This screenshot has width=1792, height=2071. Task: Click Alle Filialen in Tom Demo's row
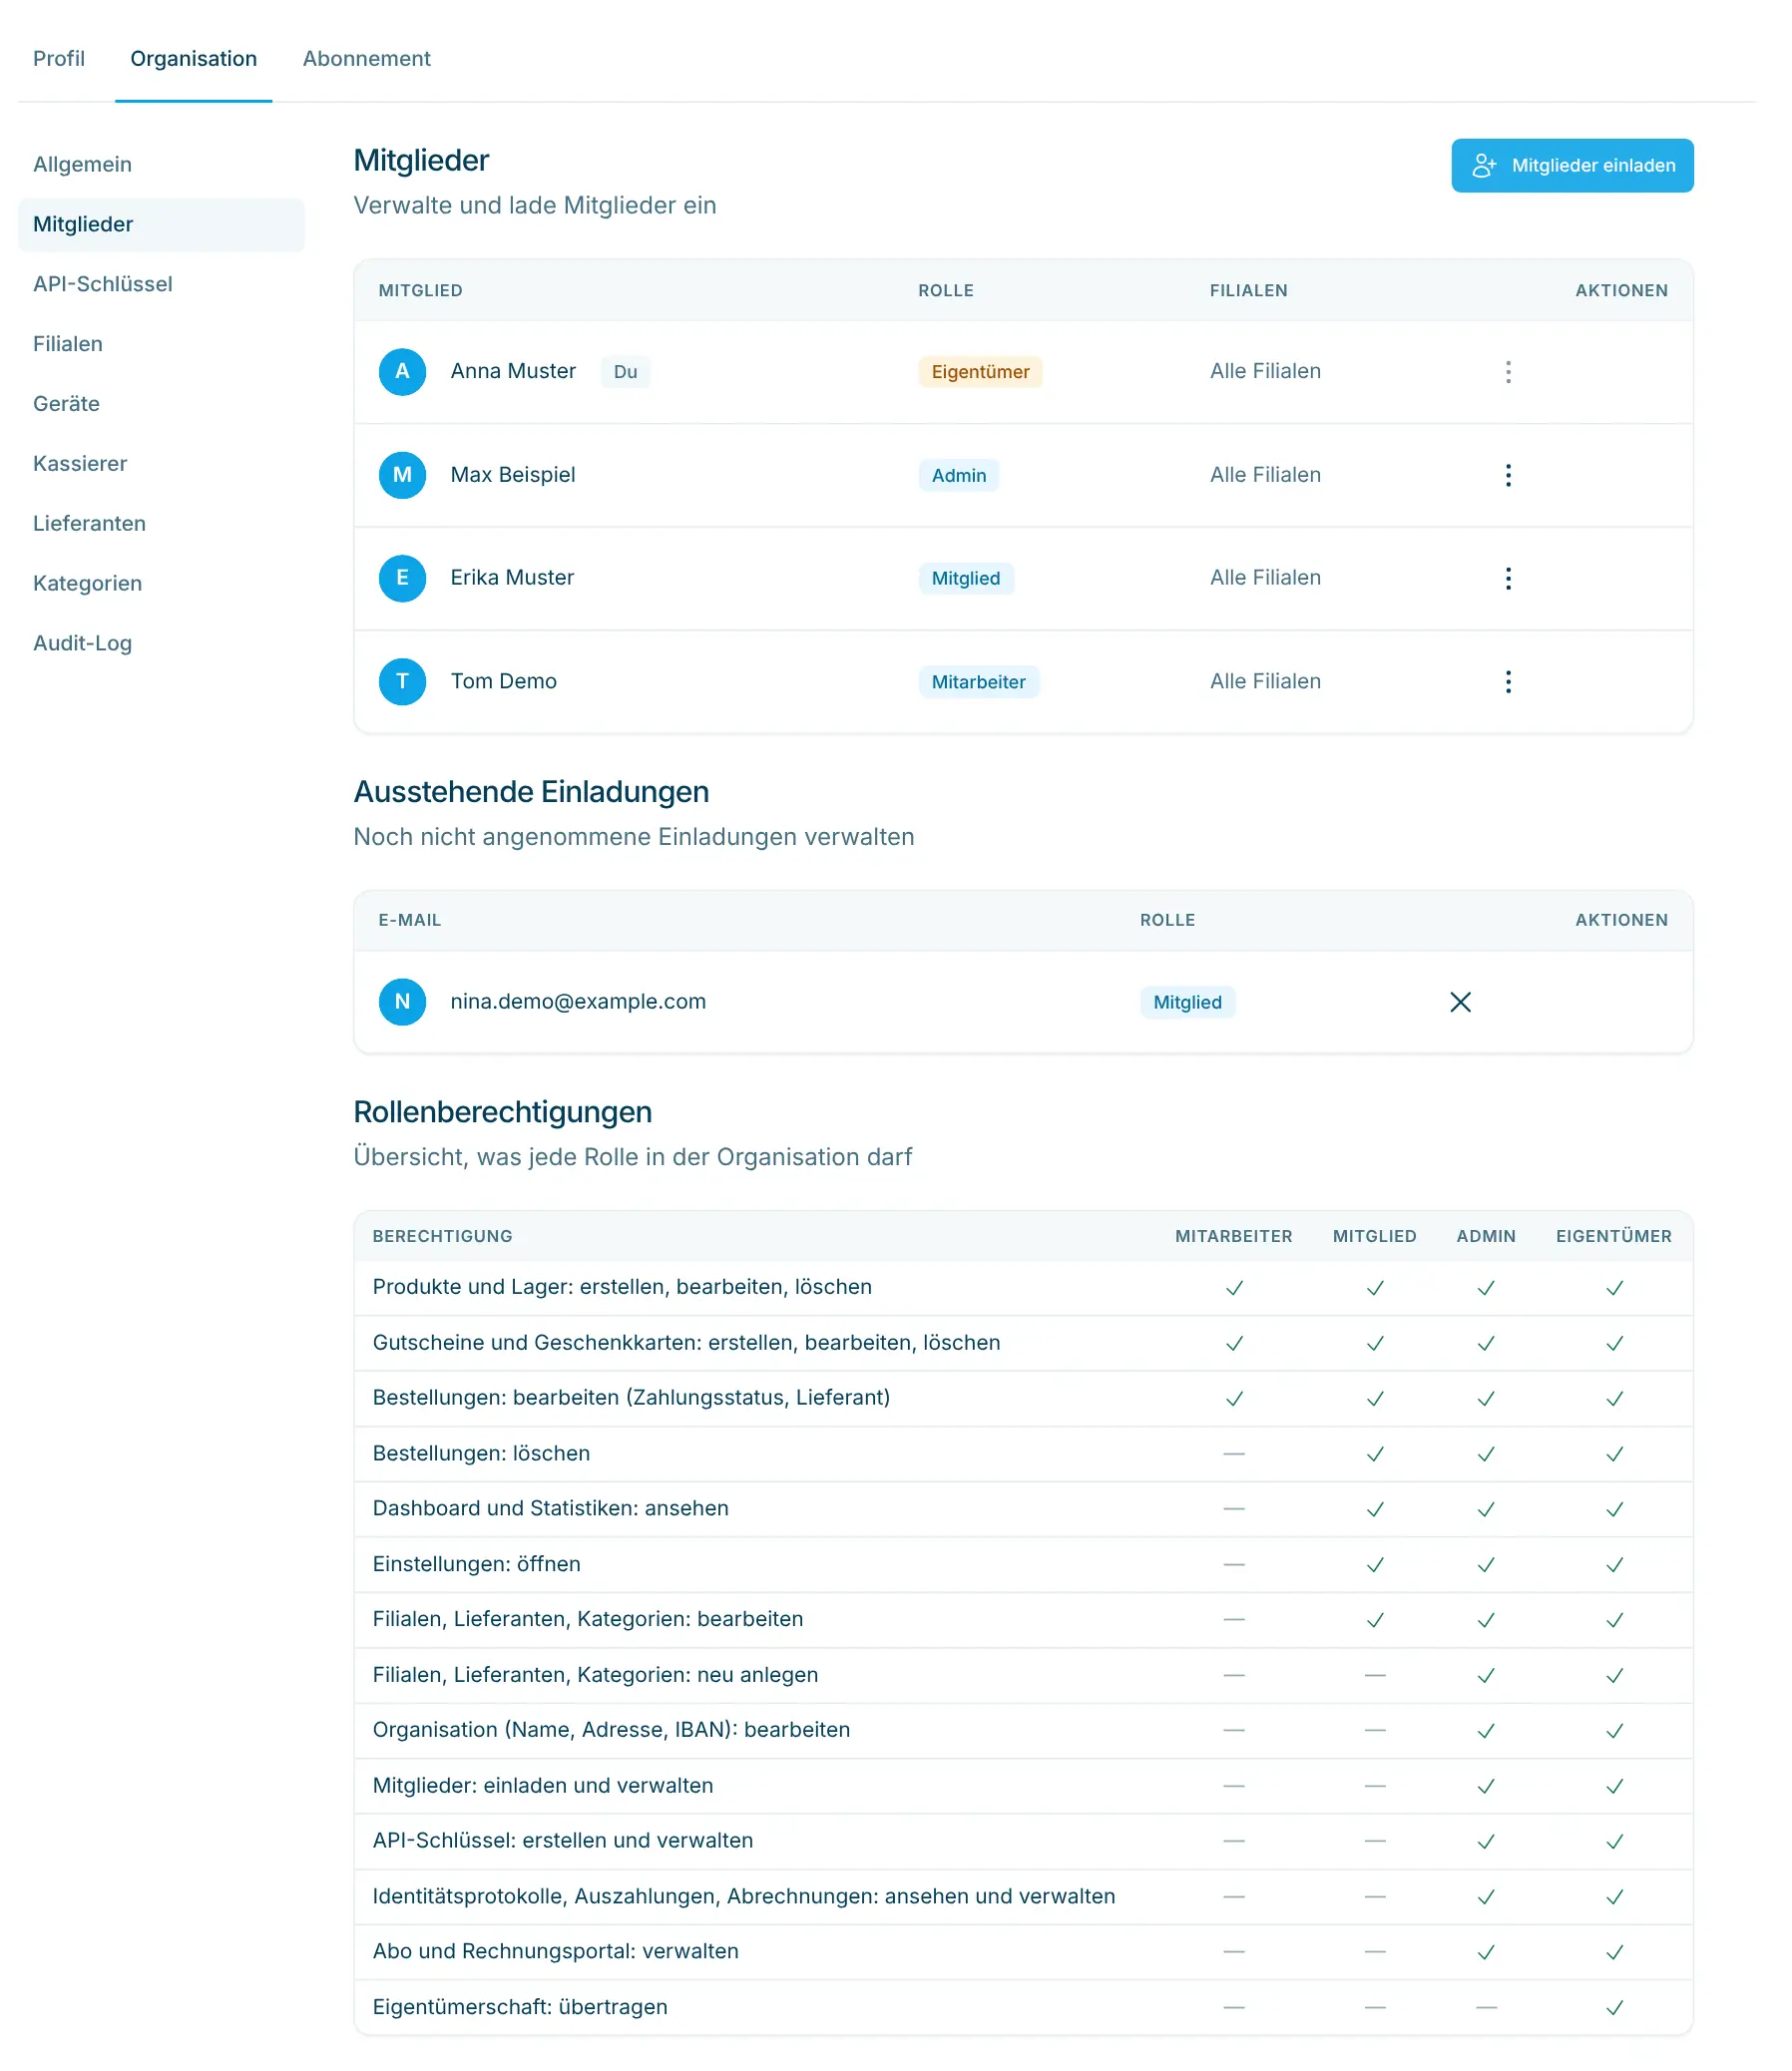point(1265,682)
